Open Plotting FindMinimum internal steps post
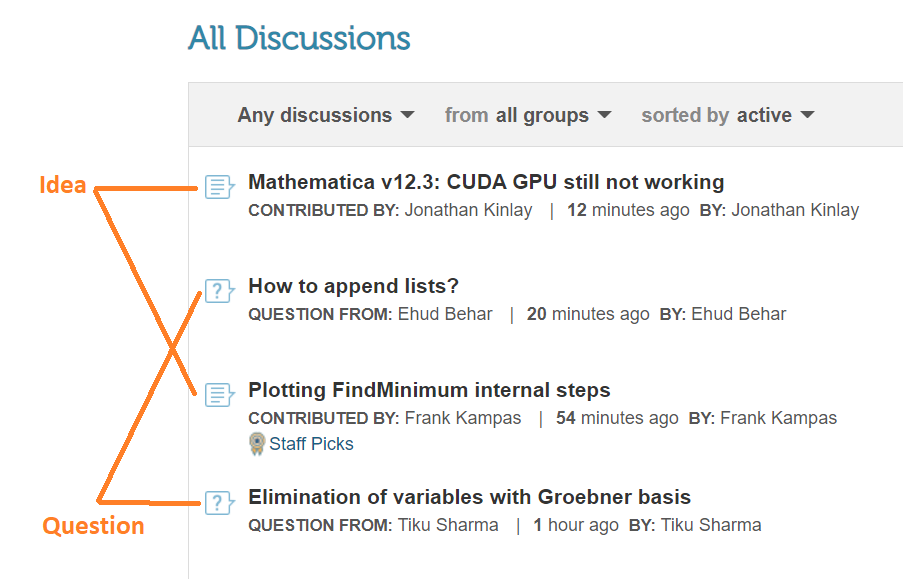This screenshot has width=903, height=579. click(x=429, y=390)
